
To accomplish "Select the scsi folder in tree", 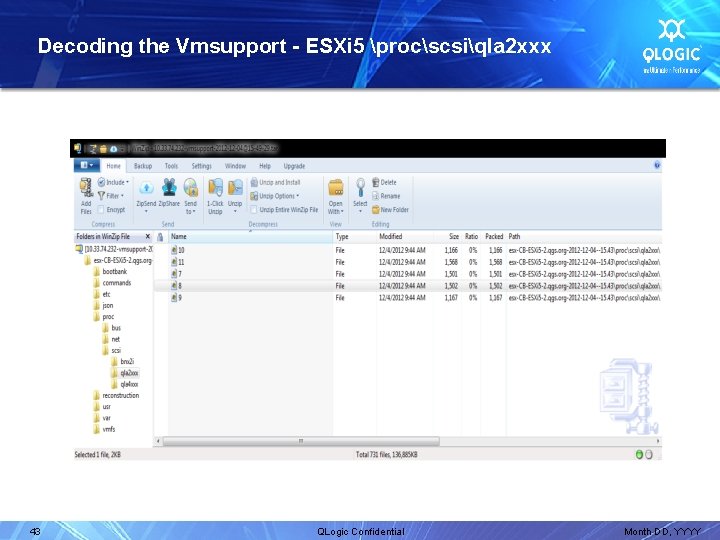I will (112, 350).
